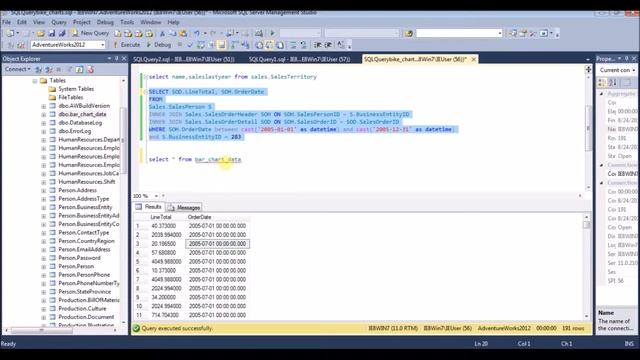Click the Copy icon in toolbar

(x=173, y=33)
